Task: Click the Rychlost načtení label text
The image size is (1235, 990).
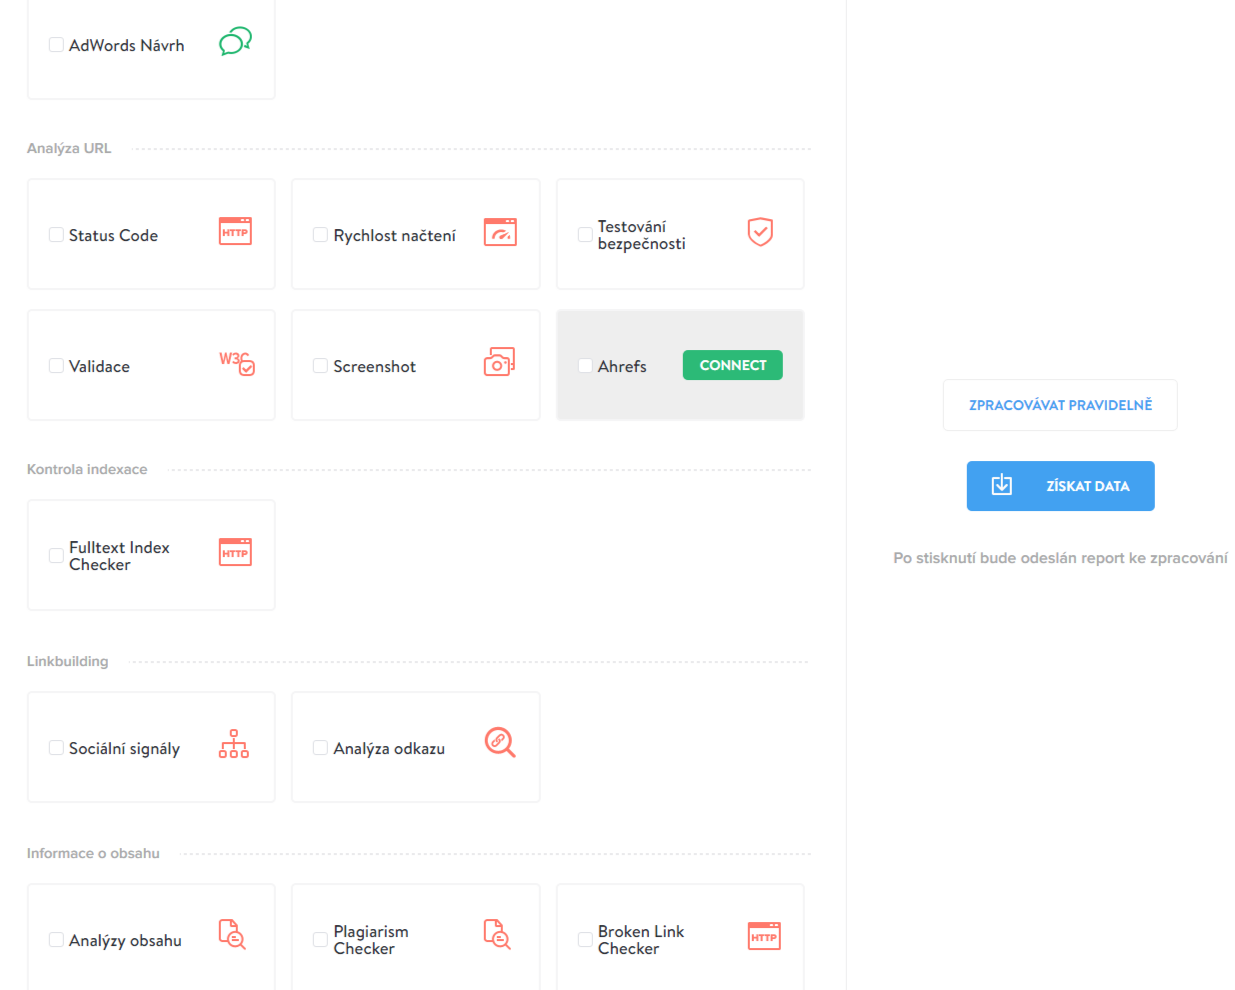Action: tap(394, 236)
